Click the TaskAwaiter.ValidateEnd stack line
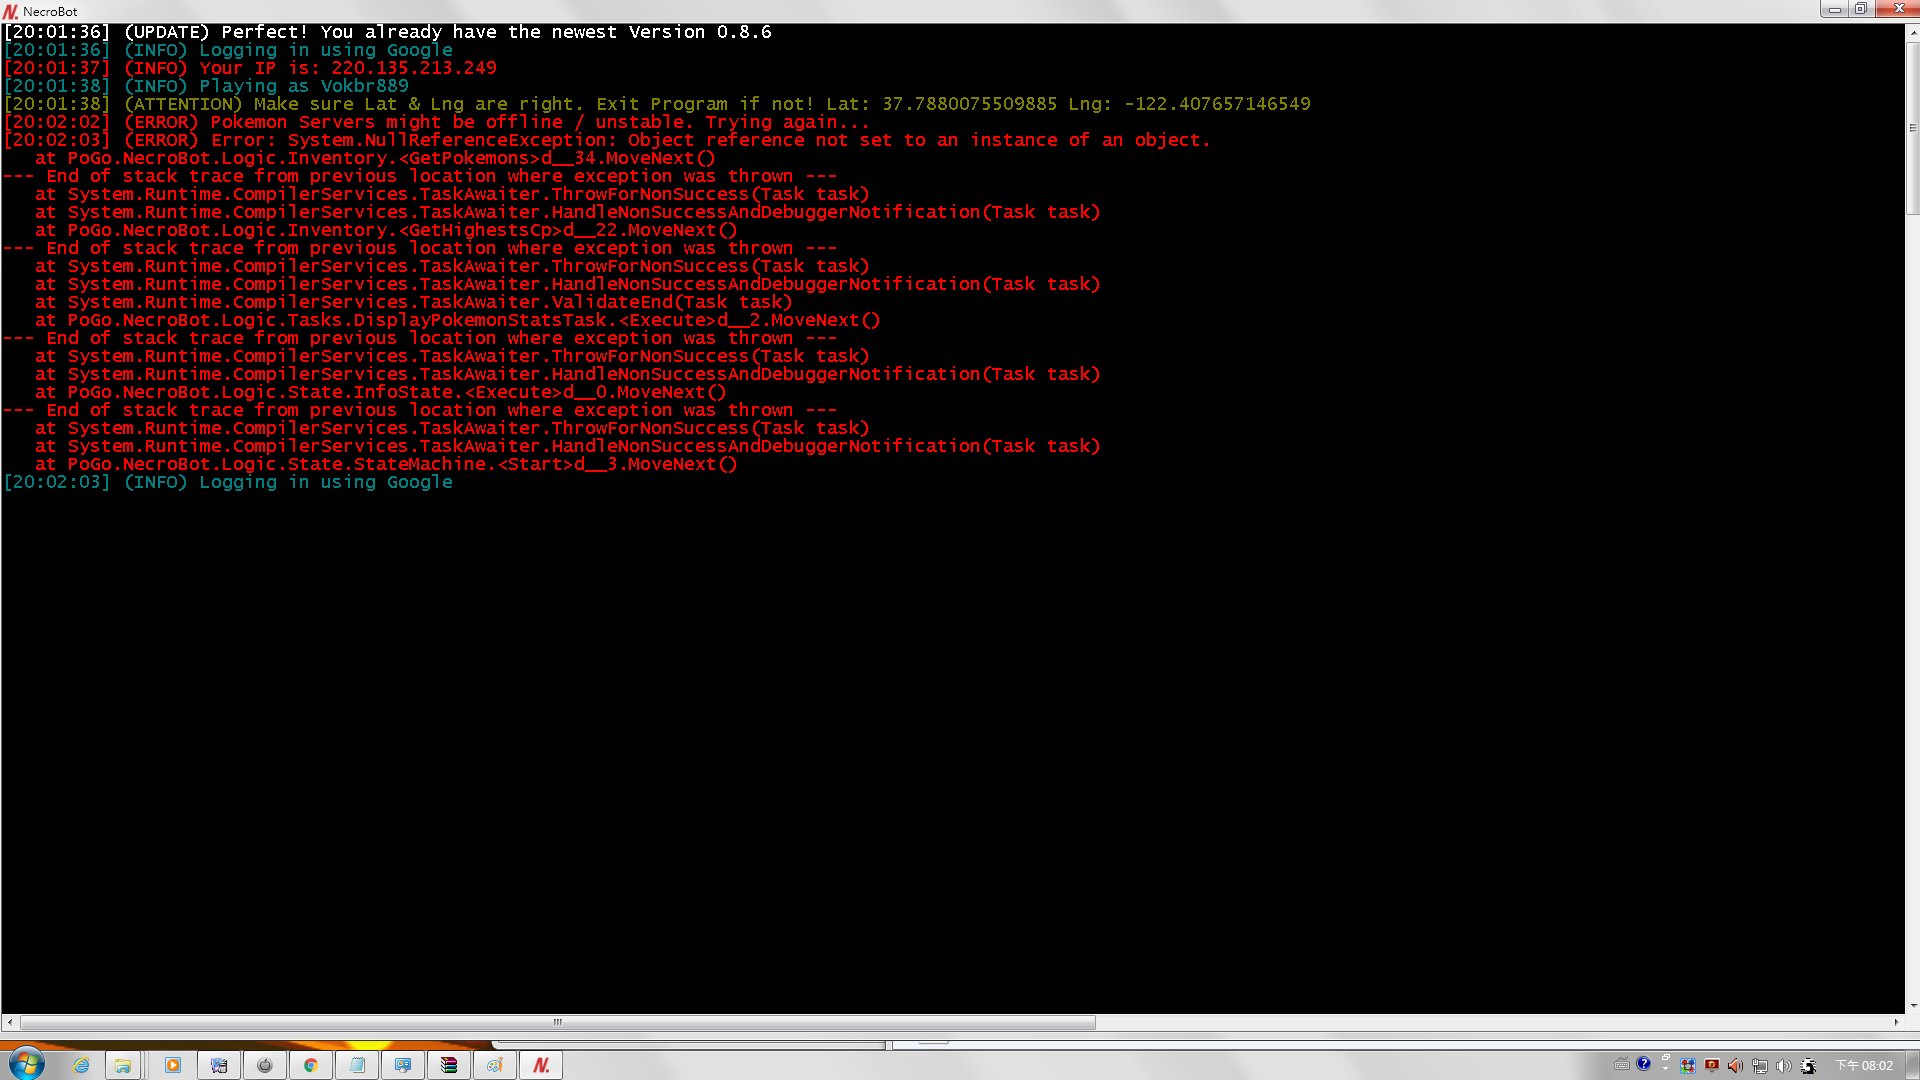Screen dimensions: 1920x1080 click(x=414, y=302)
